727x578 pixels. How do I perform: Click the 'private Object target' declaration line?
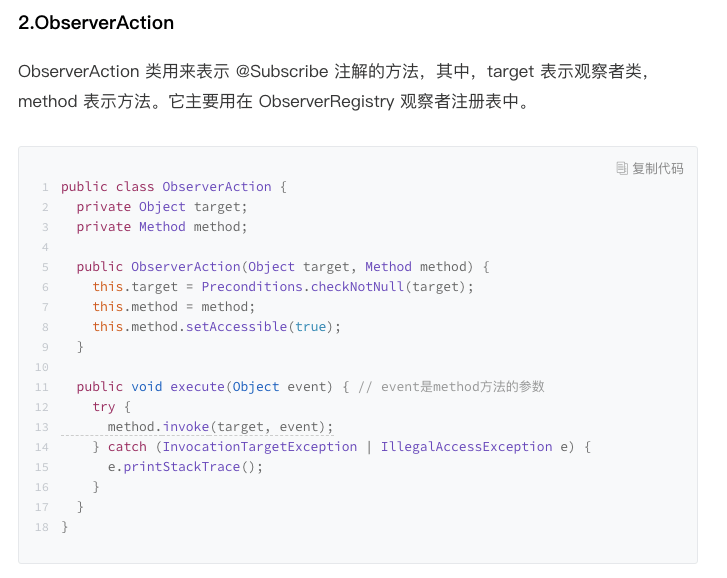161,207
